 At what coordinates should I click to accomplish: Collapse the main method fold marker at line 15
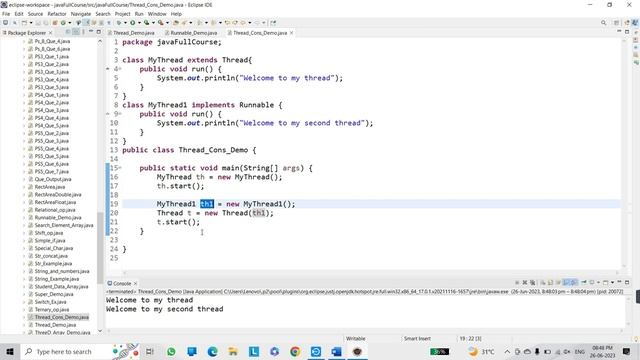click(120, 168)
